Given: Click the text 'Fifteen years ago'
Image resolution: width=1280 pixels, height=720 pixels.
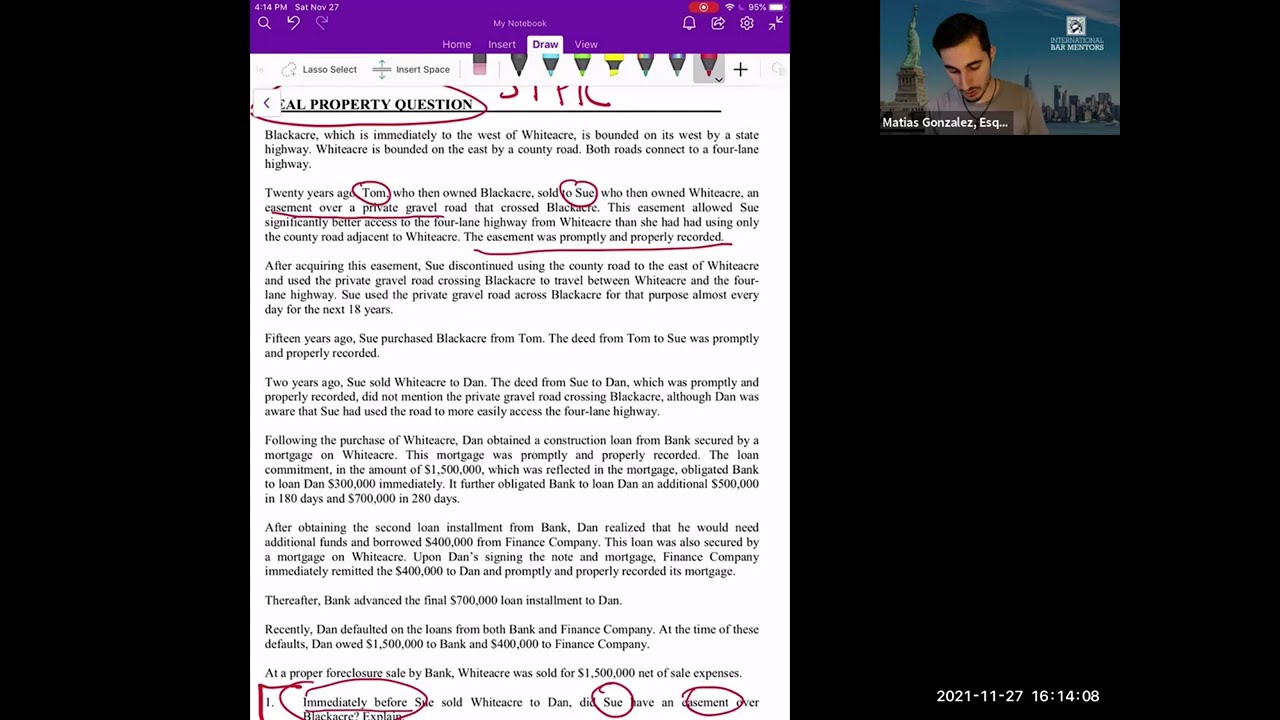Looking at the screenshot, I should point(310,339).
